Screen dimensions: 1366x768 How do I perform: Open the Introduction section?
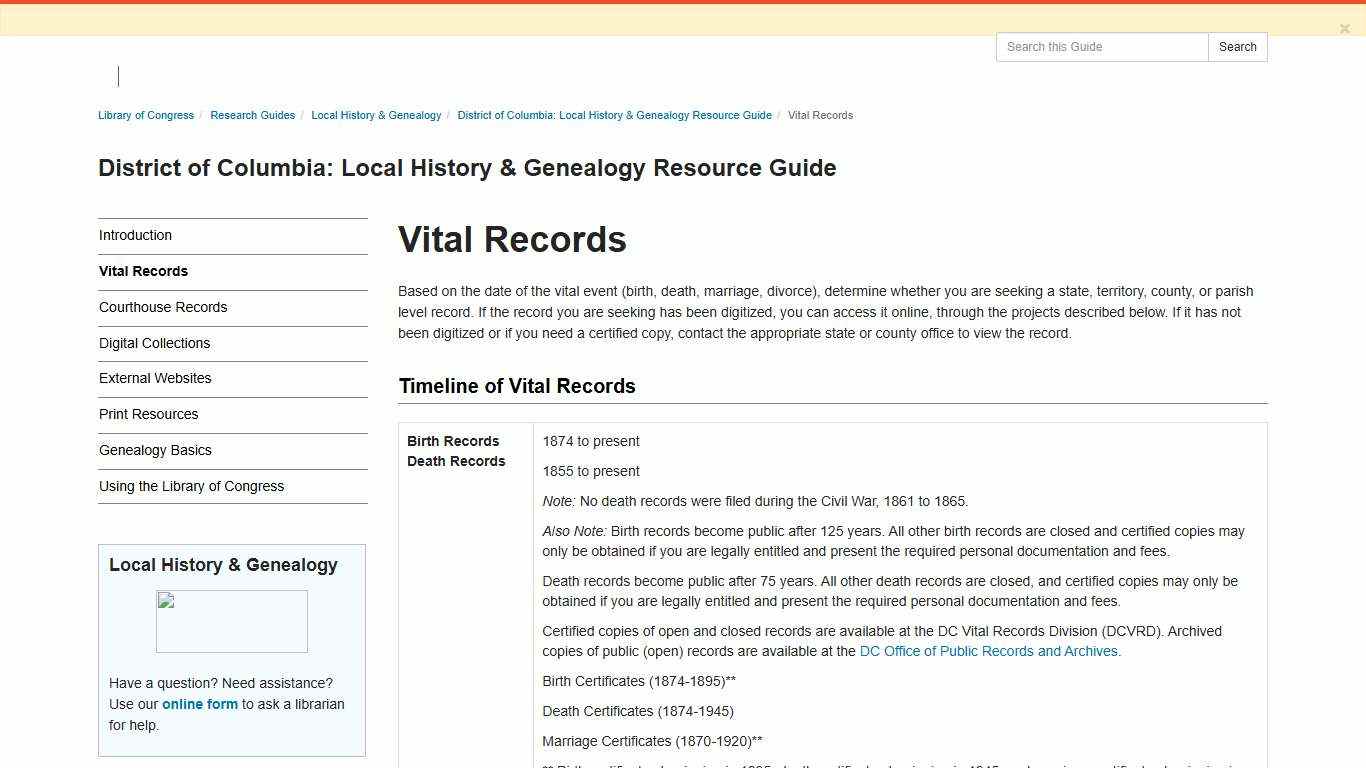(135, 235)
